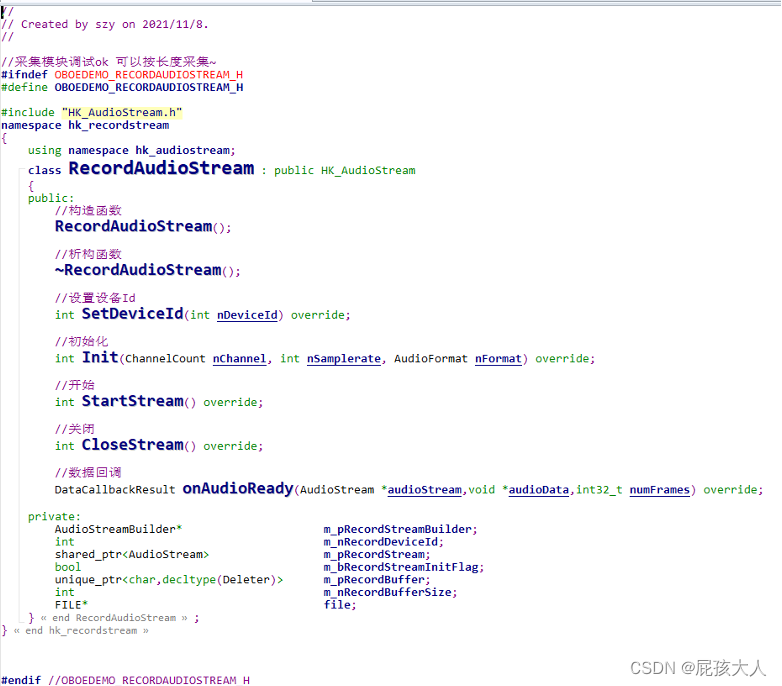
Task: Click the annotation "« end RecordAudioStream »"
Action: 114,618
